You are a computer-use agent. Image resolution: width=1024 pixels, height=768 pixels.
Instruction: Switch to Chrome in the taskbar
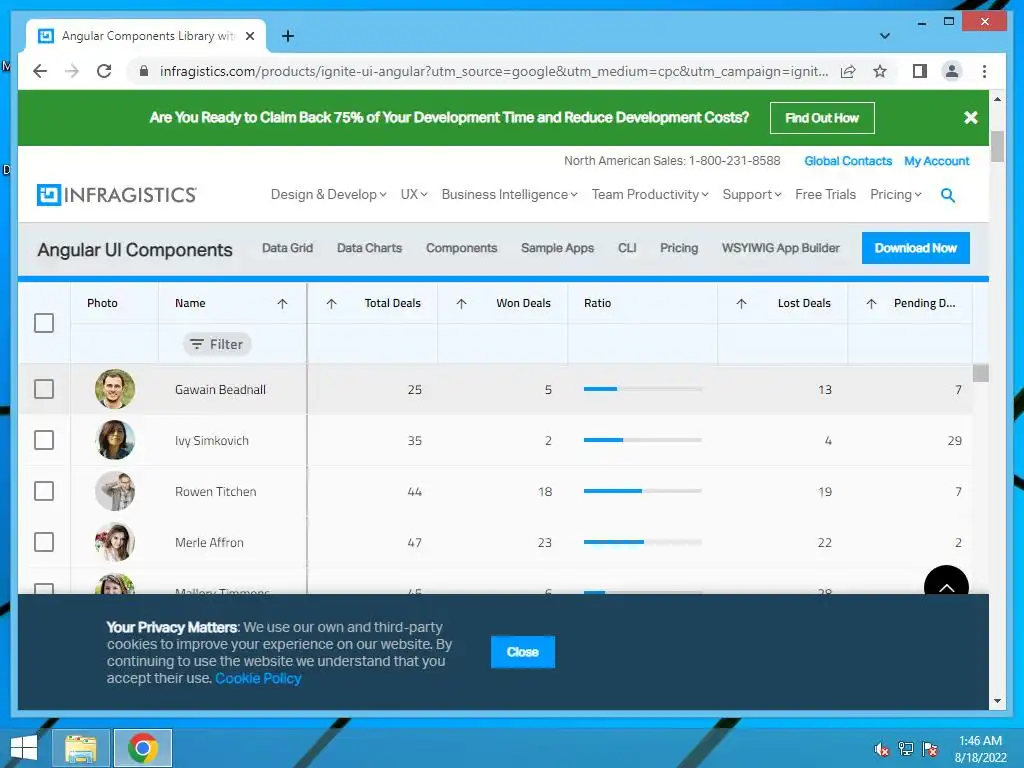(143, 748)
